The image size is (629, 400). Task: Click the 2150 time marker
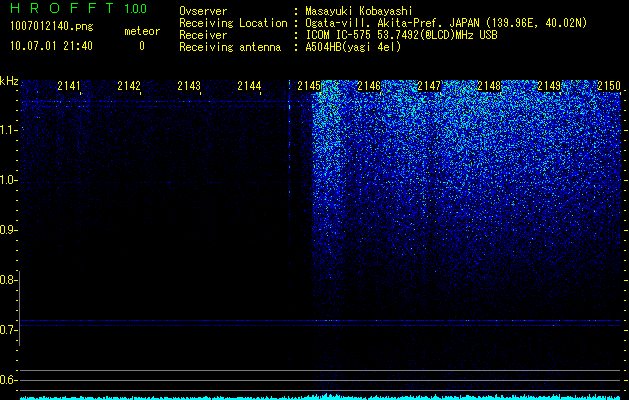point(609,86)
